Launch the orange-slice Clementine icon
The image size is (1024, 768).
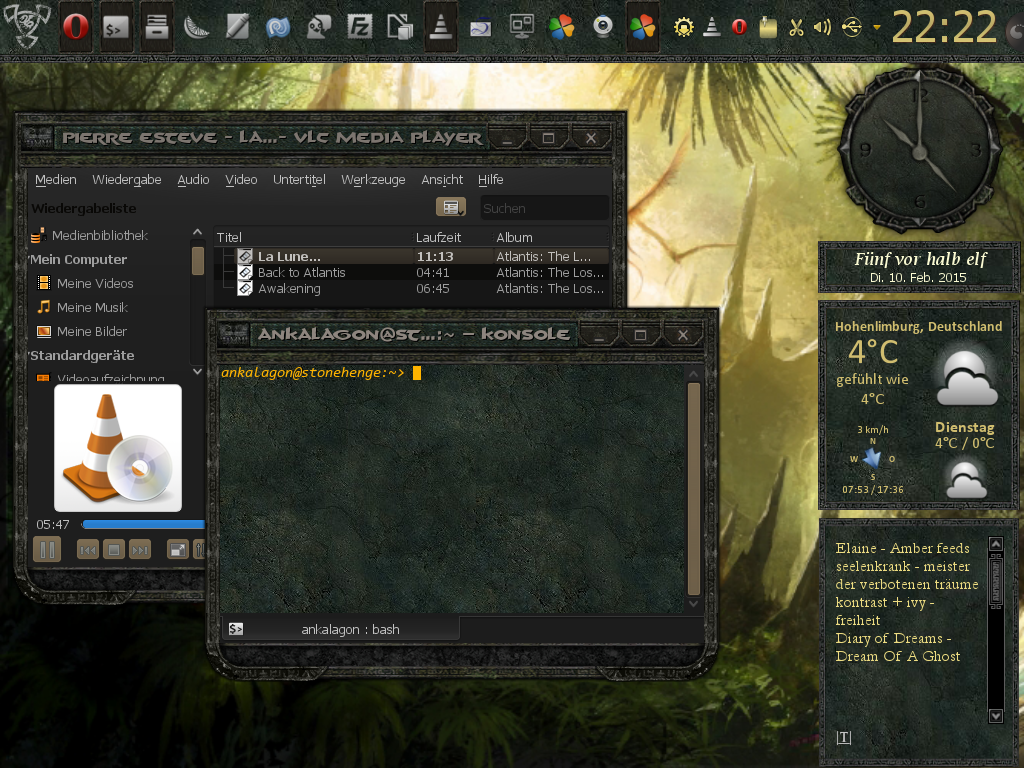[x=197, y=27]
